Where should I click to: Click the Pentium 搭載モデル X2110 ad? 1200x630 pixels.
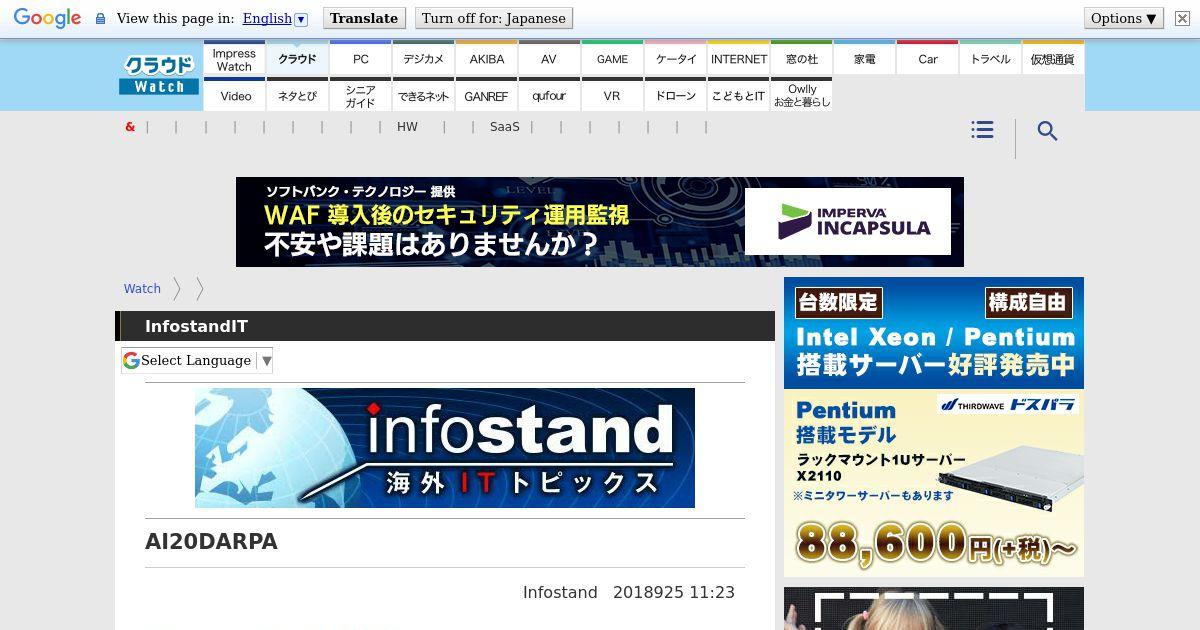934,483
